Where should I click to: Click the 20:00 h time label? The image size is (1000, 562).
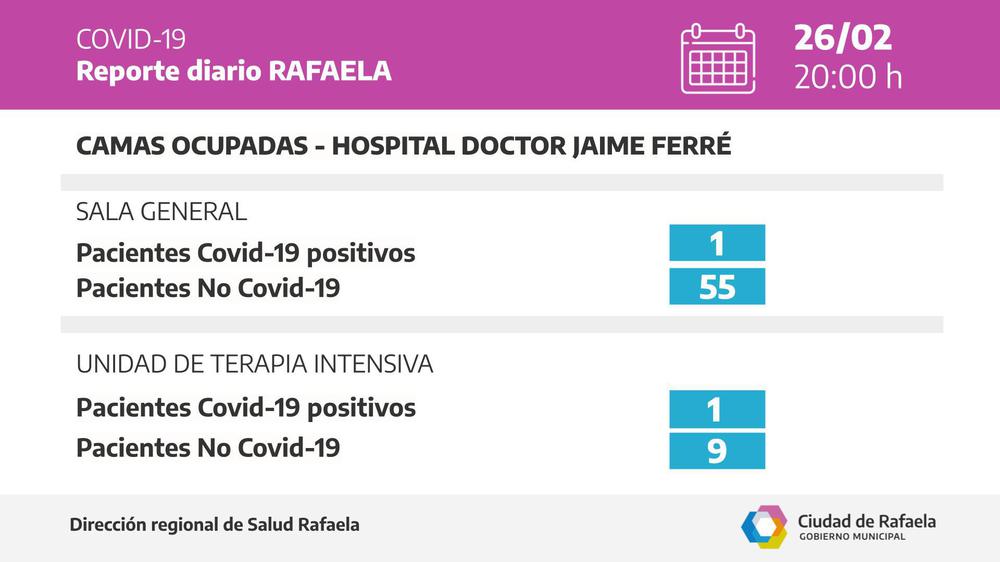(x=848, y=78)
